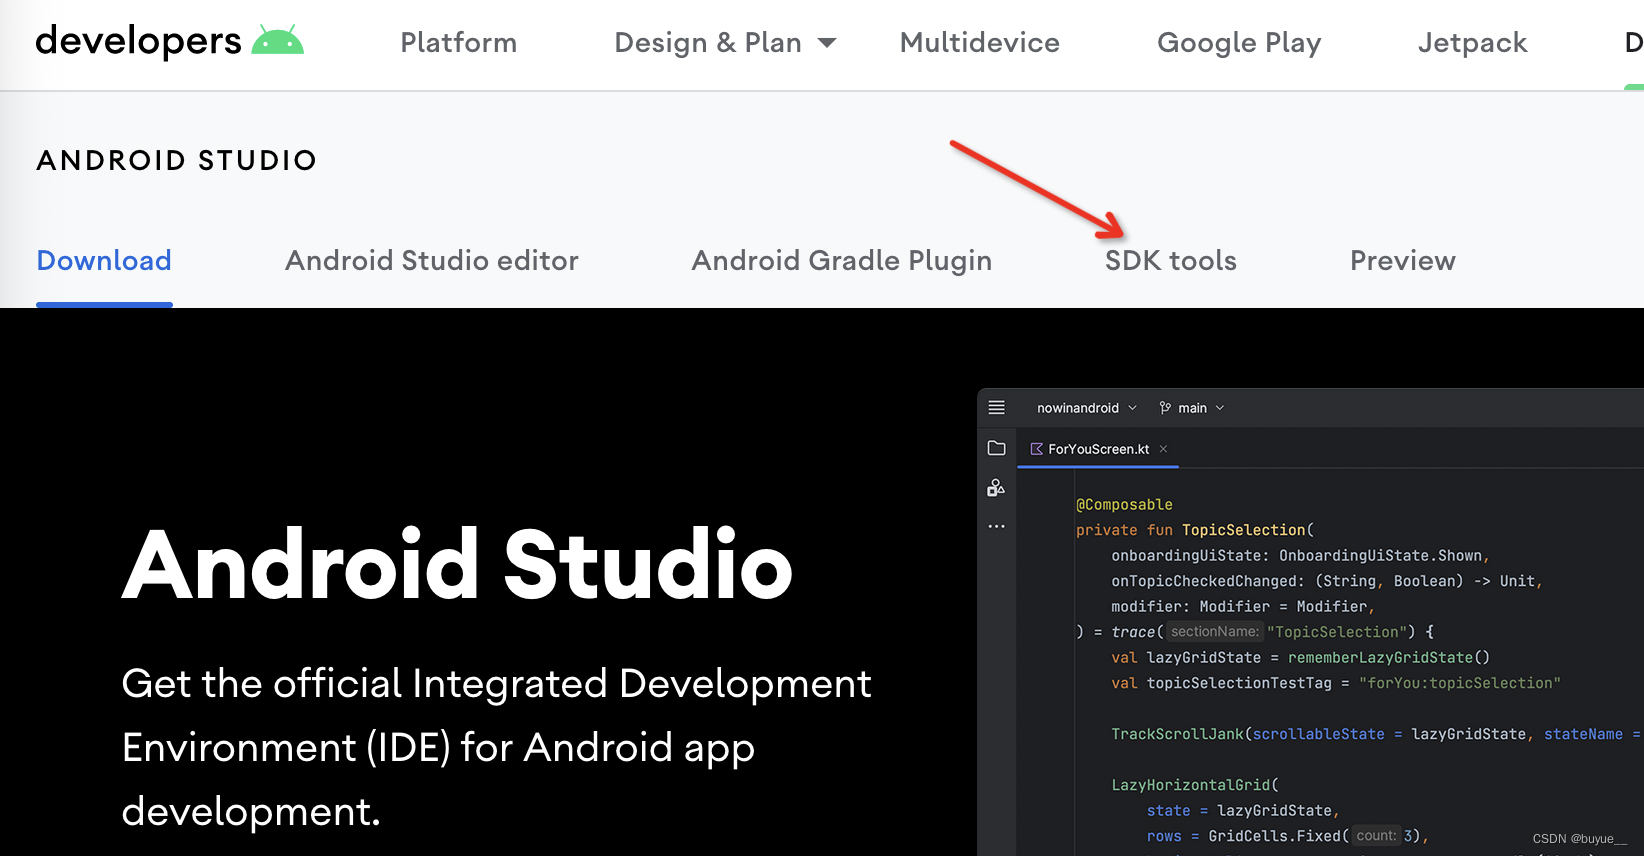The height and width of the screenshot is (856, 1644).
Task: Click the structure icon in IDE sidebar
Action: [x=996, y=487]
